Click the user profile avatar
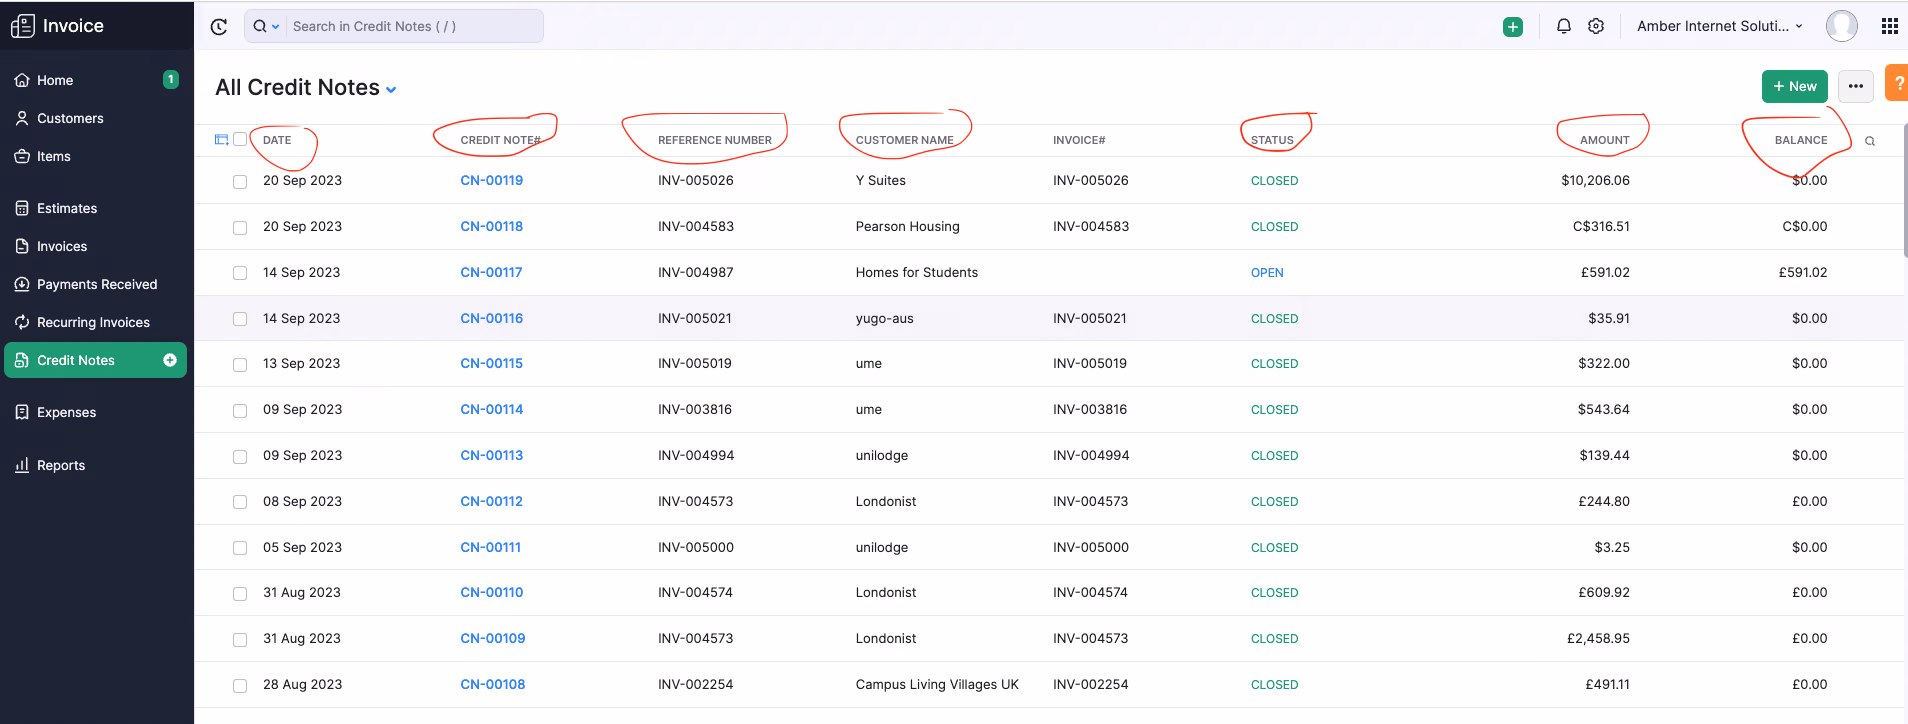Image resolution: width=1908 pixels, height=724 pixels. click(x=1842, y=26)
